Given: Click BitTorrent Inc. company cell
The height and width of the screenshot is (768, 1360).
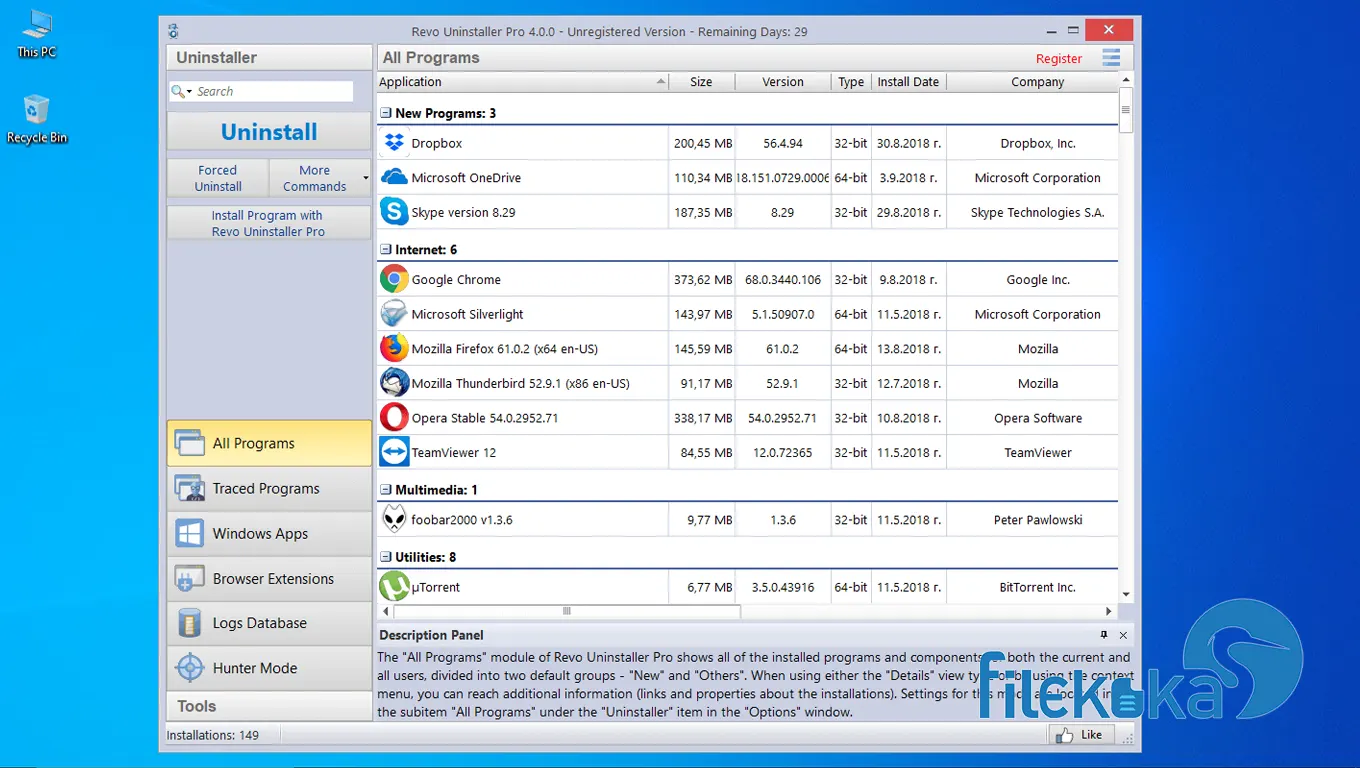Looking at the screenshot, I should click(1038, 587).
